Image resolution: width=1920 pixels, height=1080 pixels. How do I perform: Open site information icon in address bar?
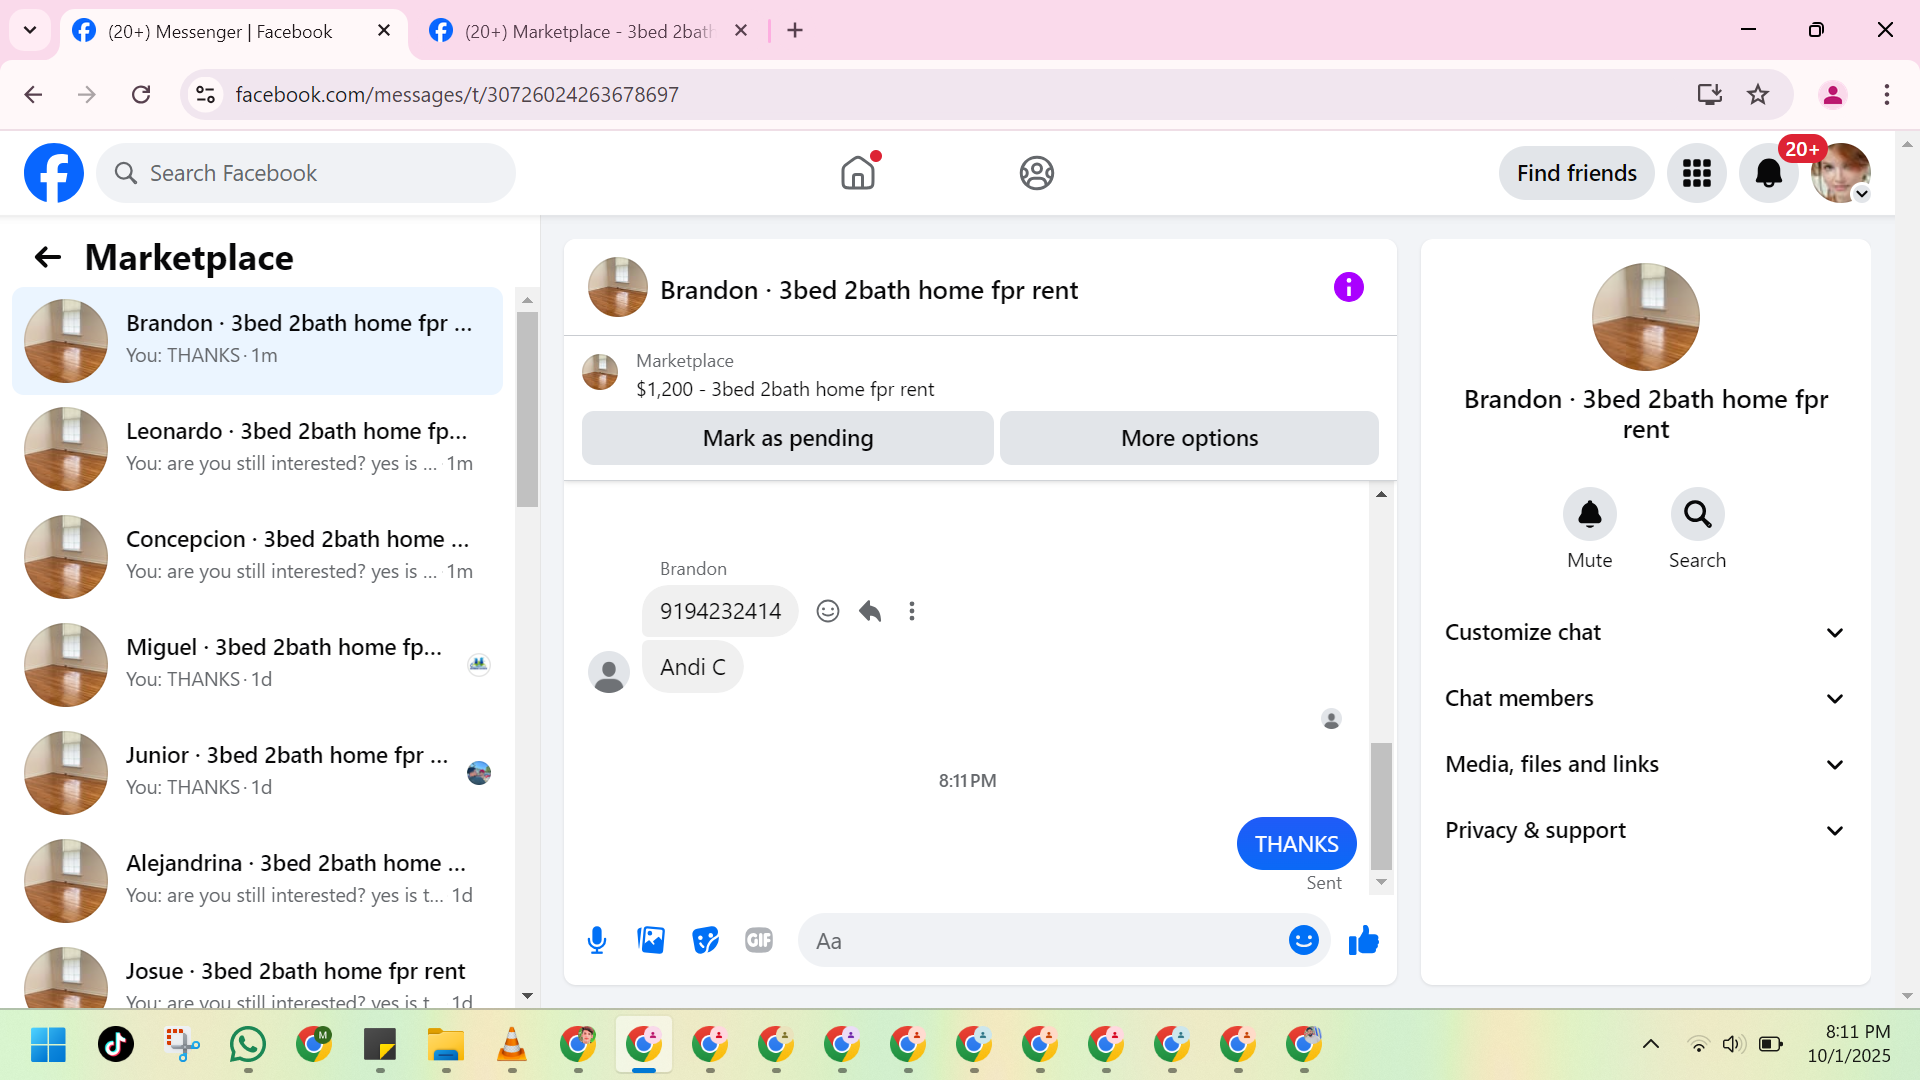(x=206, y=94)
